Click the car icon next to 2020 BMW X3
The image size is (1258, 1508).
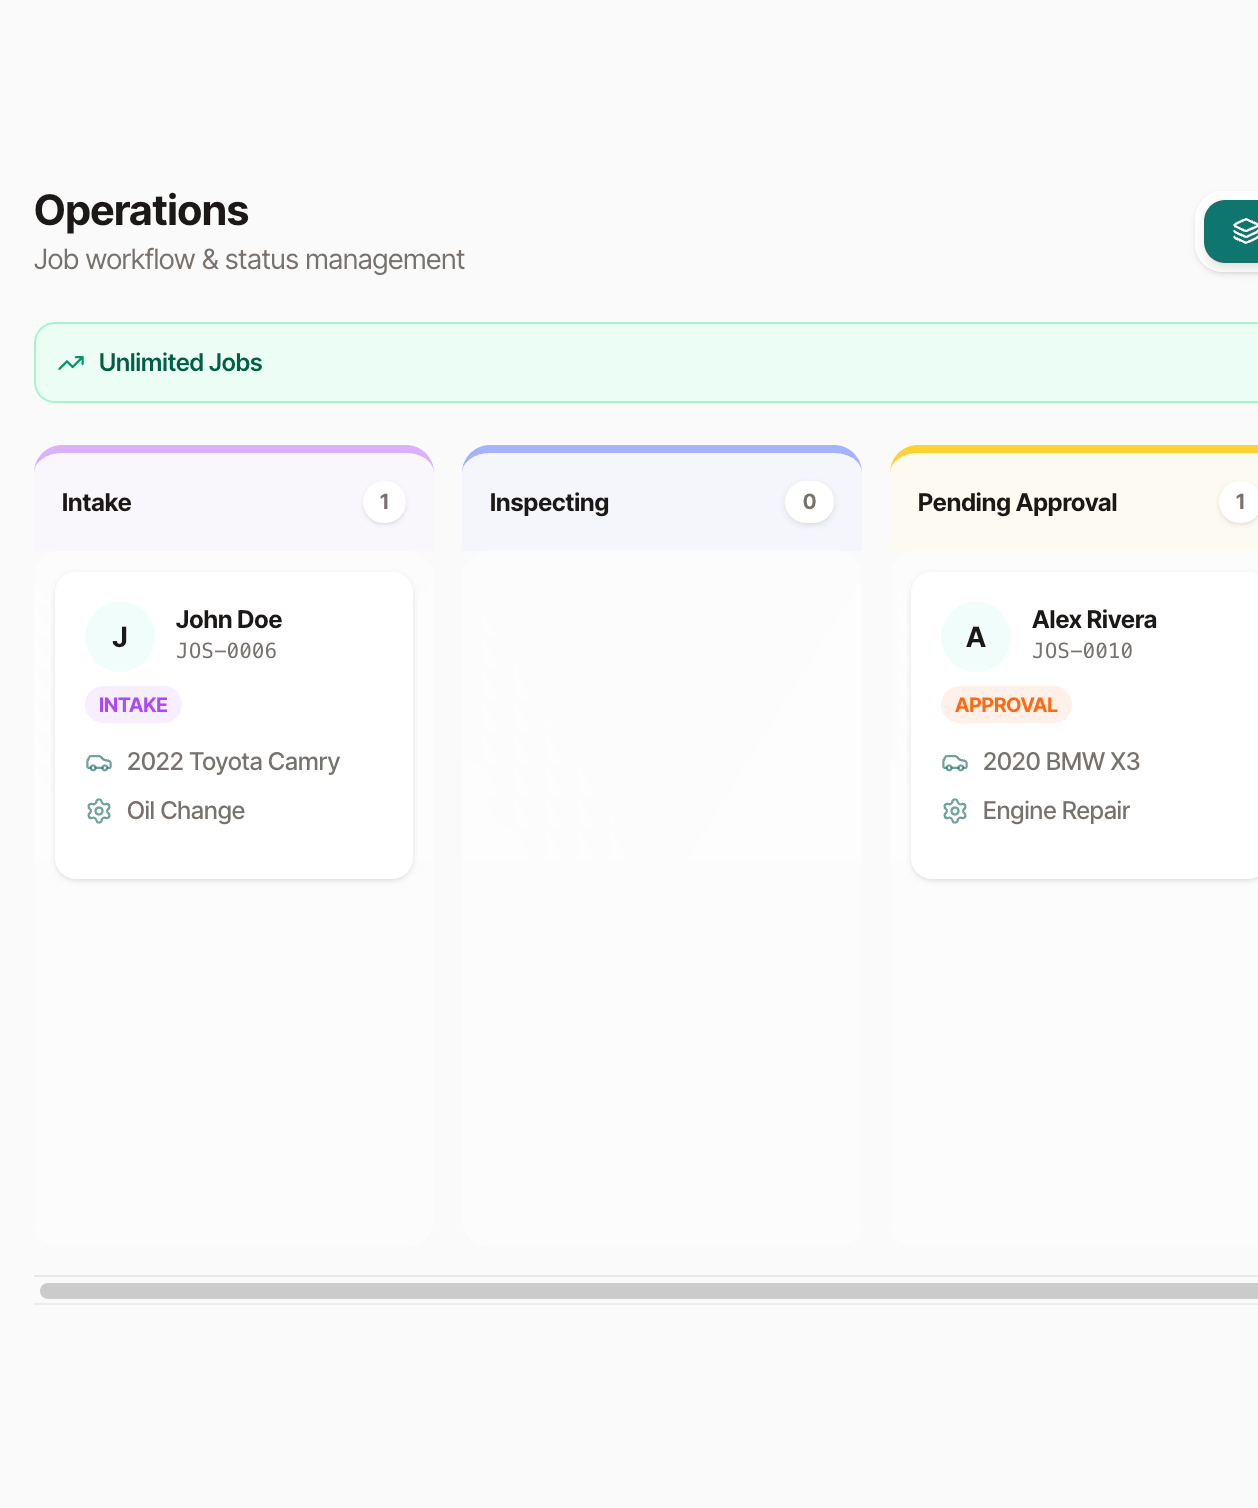point(955,763)
